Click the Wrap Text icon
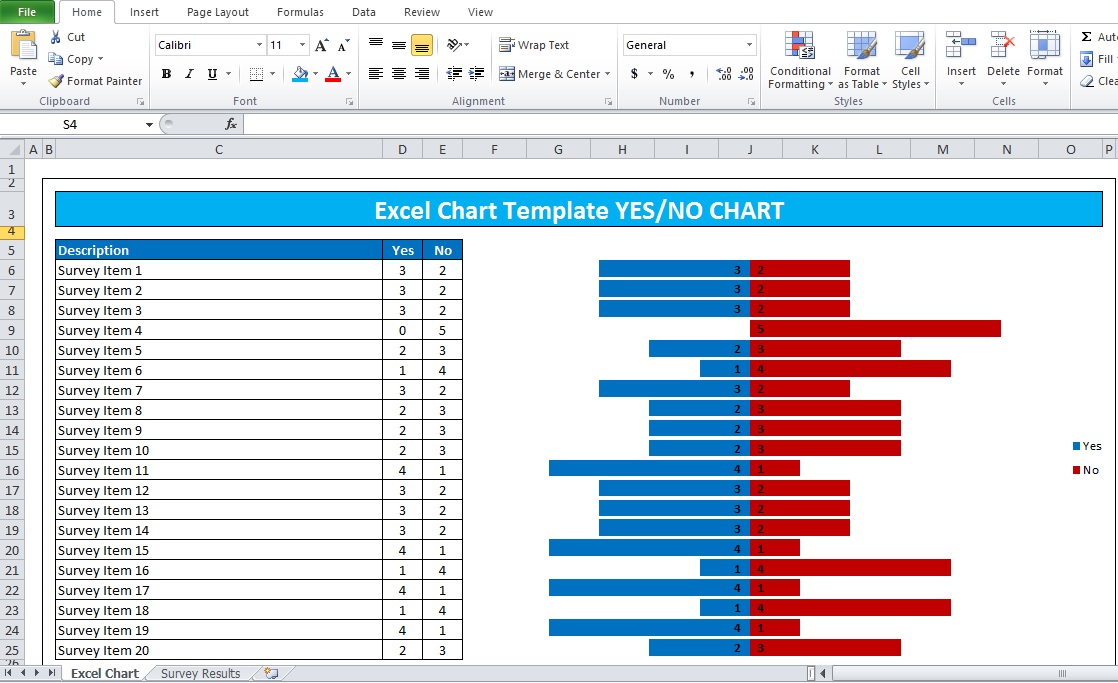Screen dimensions: 1118x683 (x=506, y=44)
